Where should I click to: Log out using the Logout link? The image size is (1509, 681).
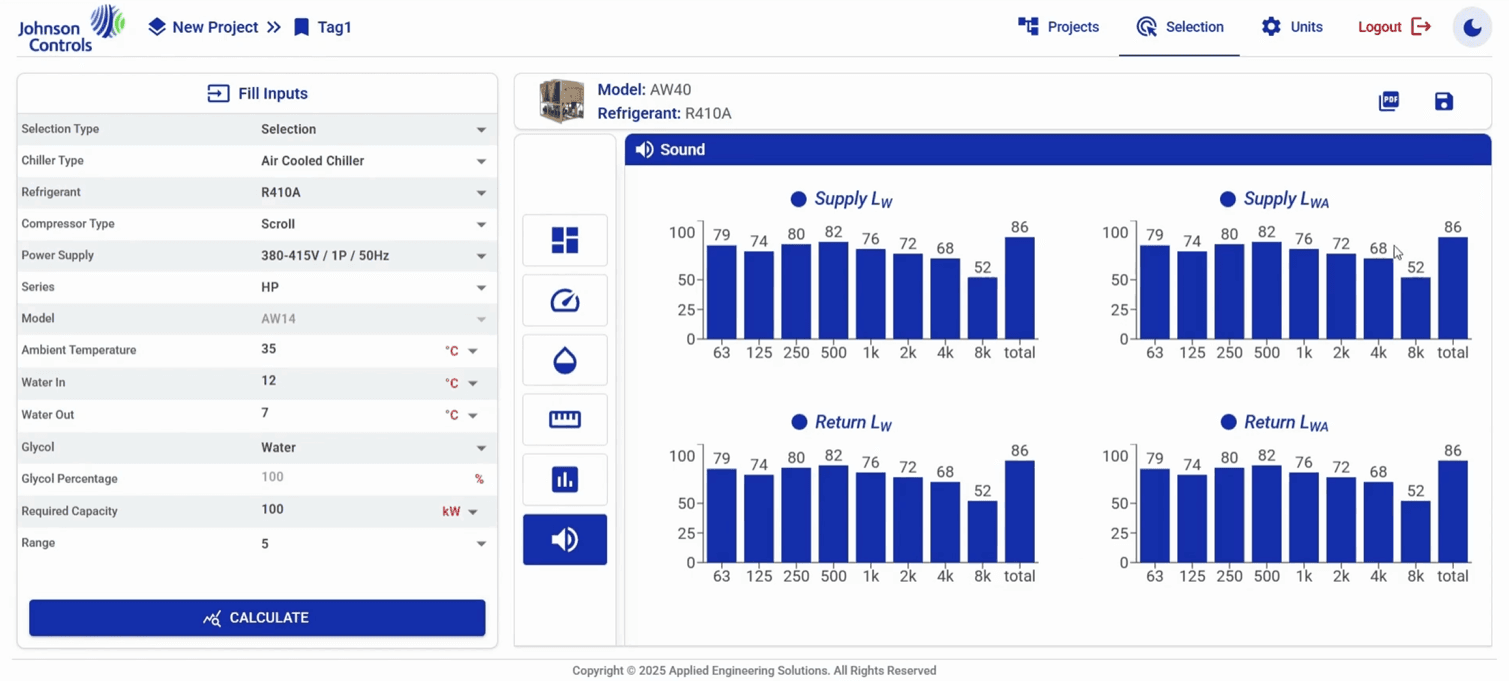[1395, 27]
